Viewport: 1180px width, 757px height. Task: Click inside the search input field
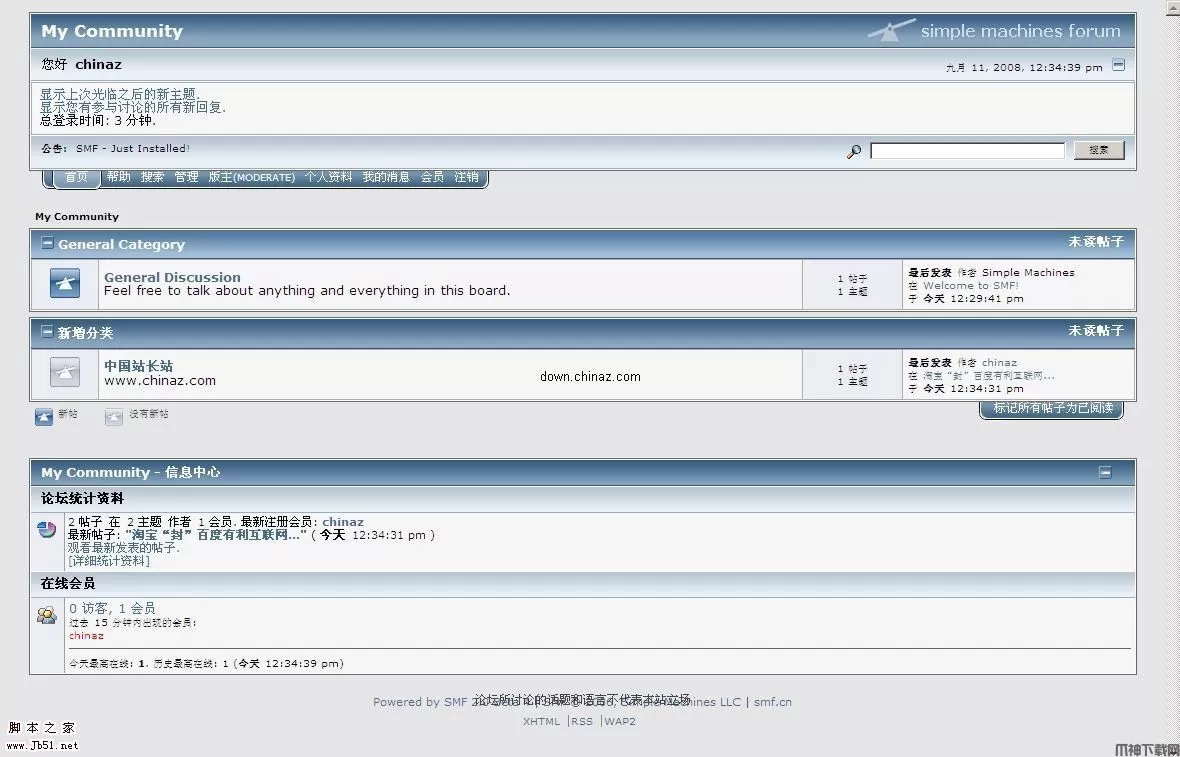pos(967,150)
